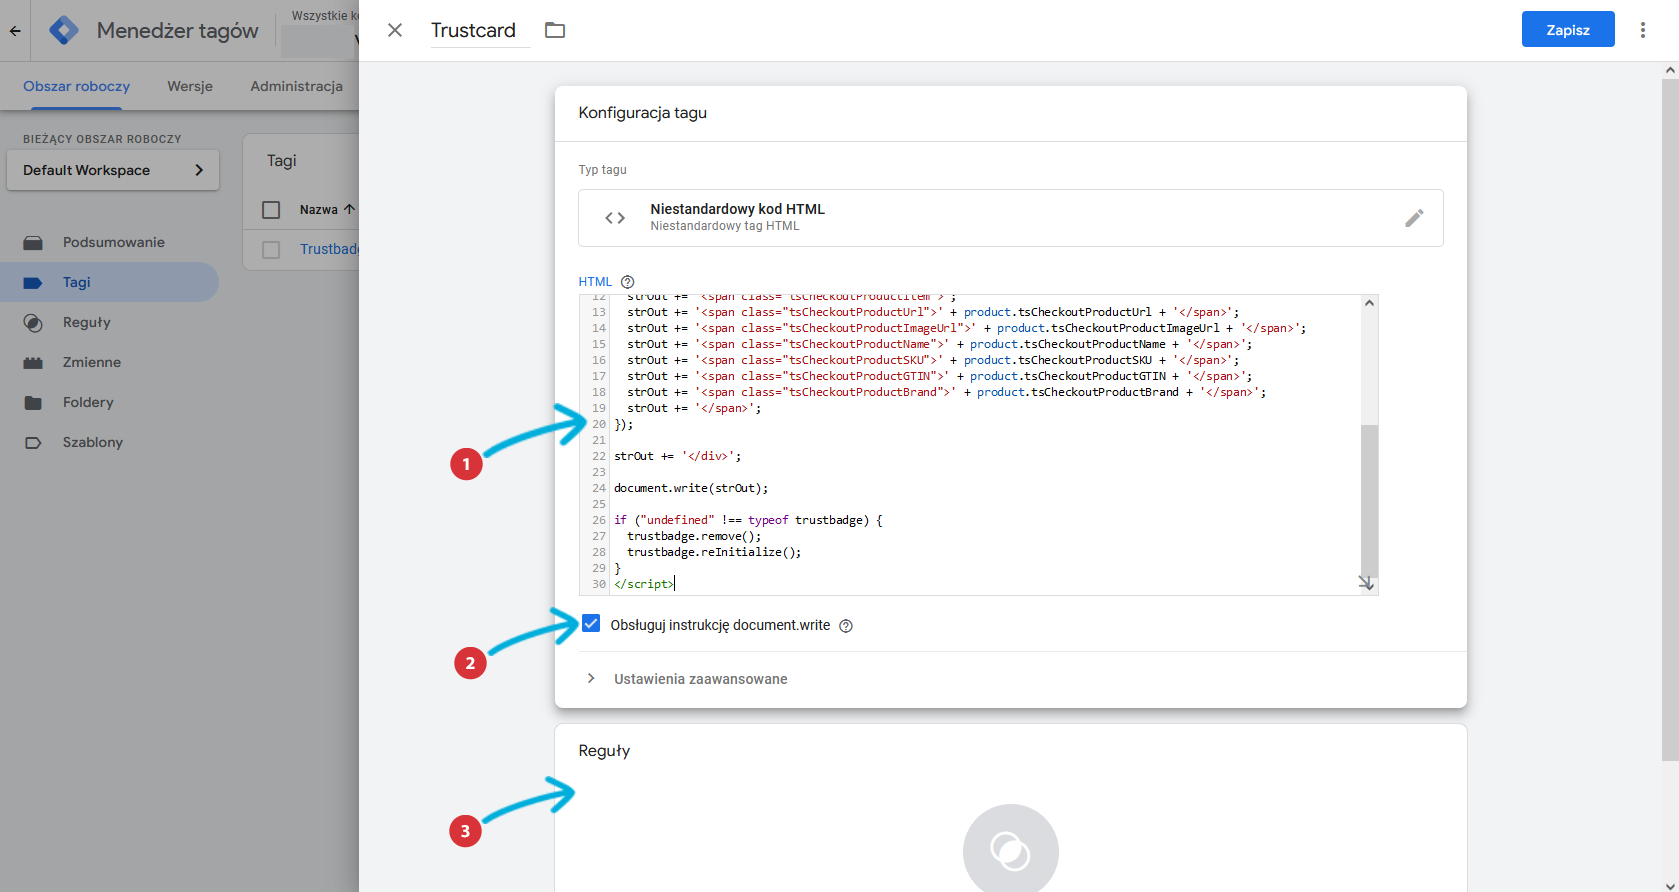The height and width of the screenshot is (892, 1679).
Task: Click the Typ tagu label
Action: (603, 170)
